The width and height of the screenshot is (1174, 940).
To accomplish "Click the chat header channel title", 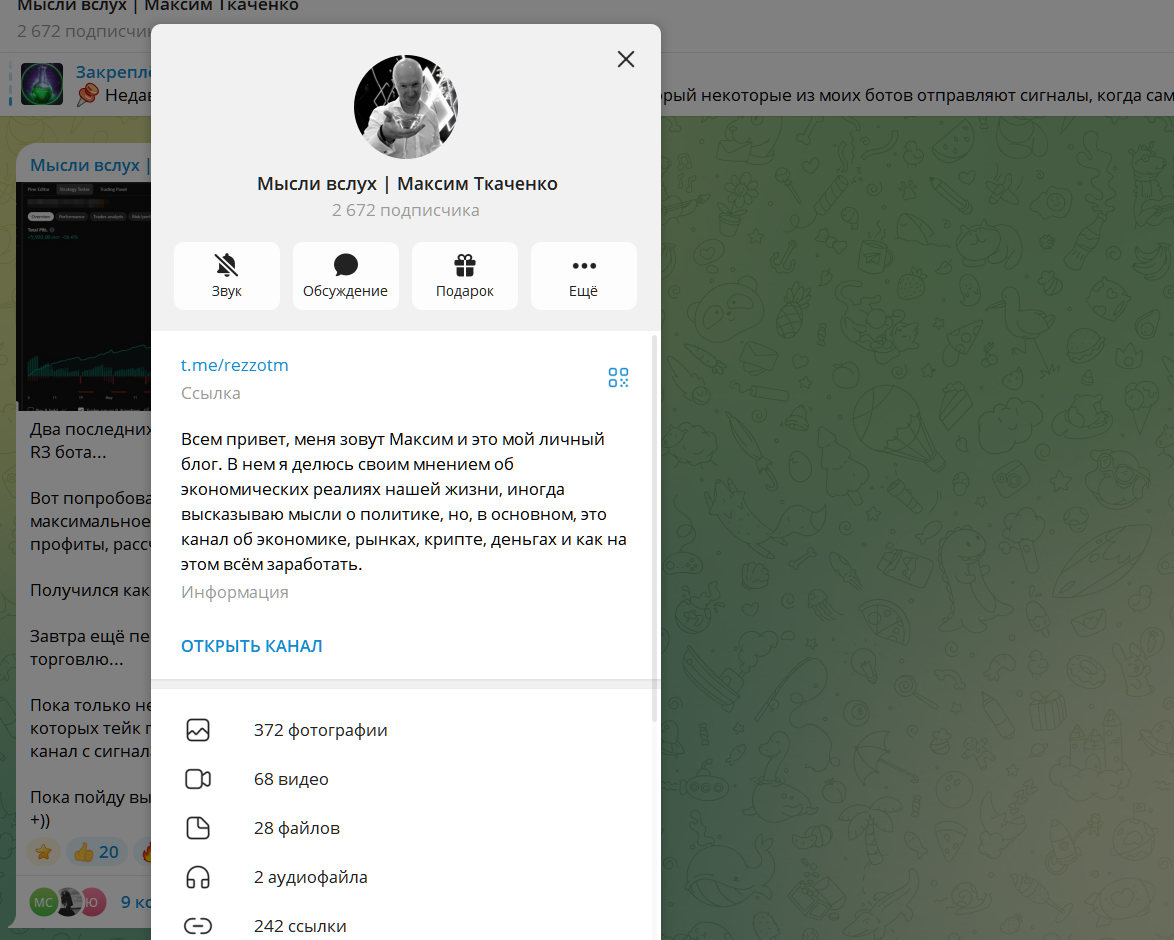I will click(157, 6).
